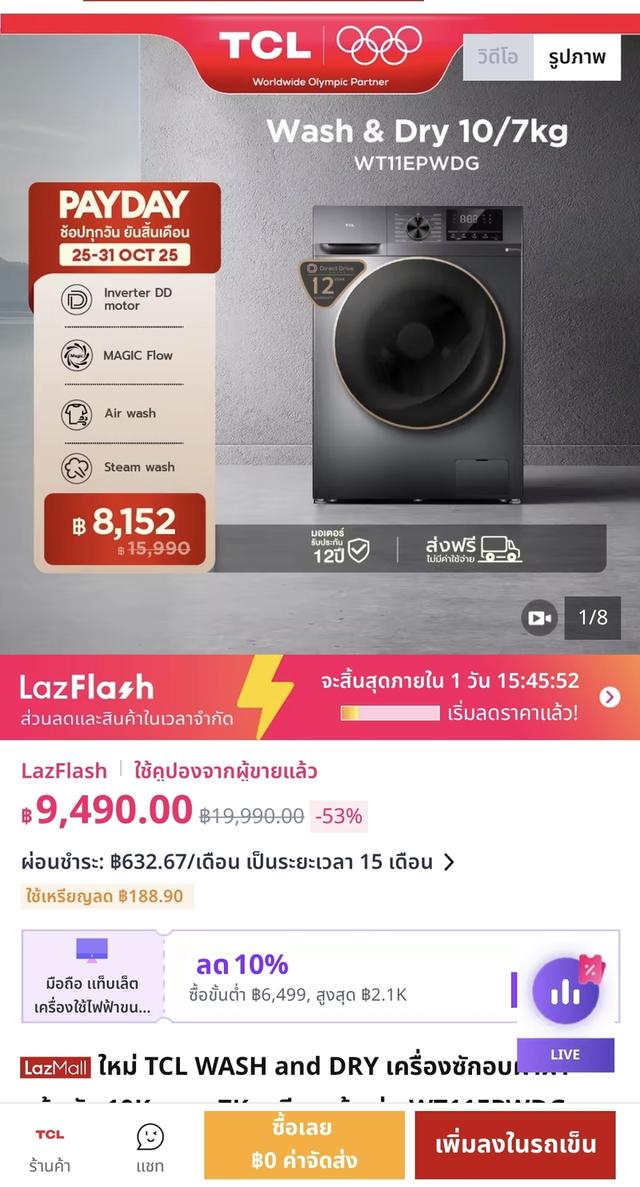This screenshot has height=1187, width=640.
Task: Tap the LazFlash sale progress bar
Action: pos(390,713)
